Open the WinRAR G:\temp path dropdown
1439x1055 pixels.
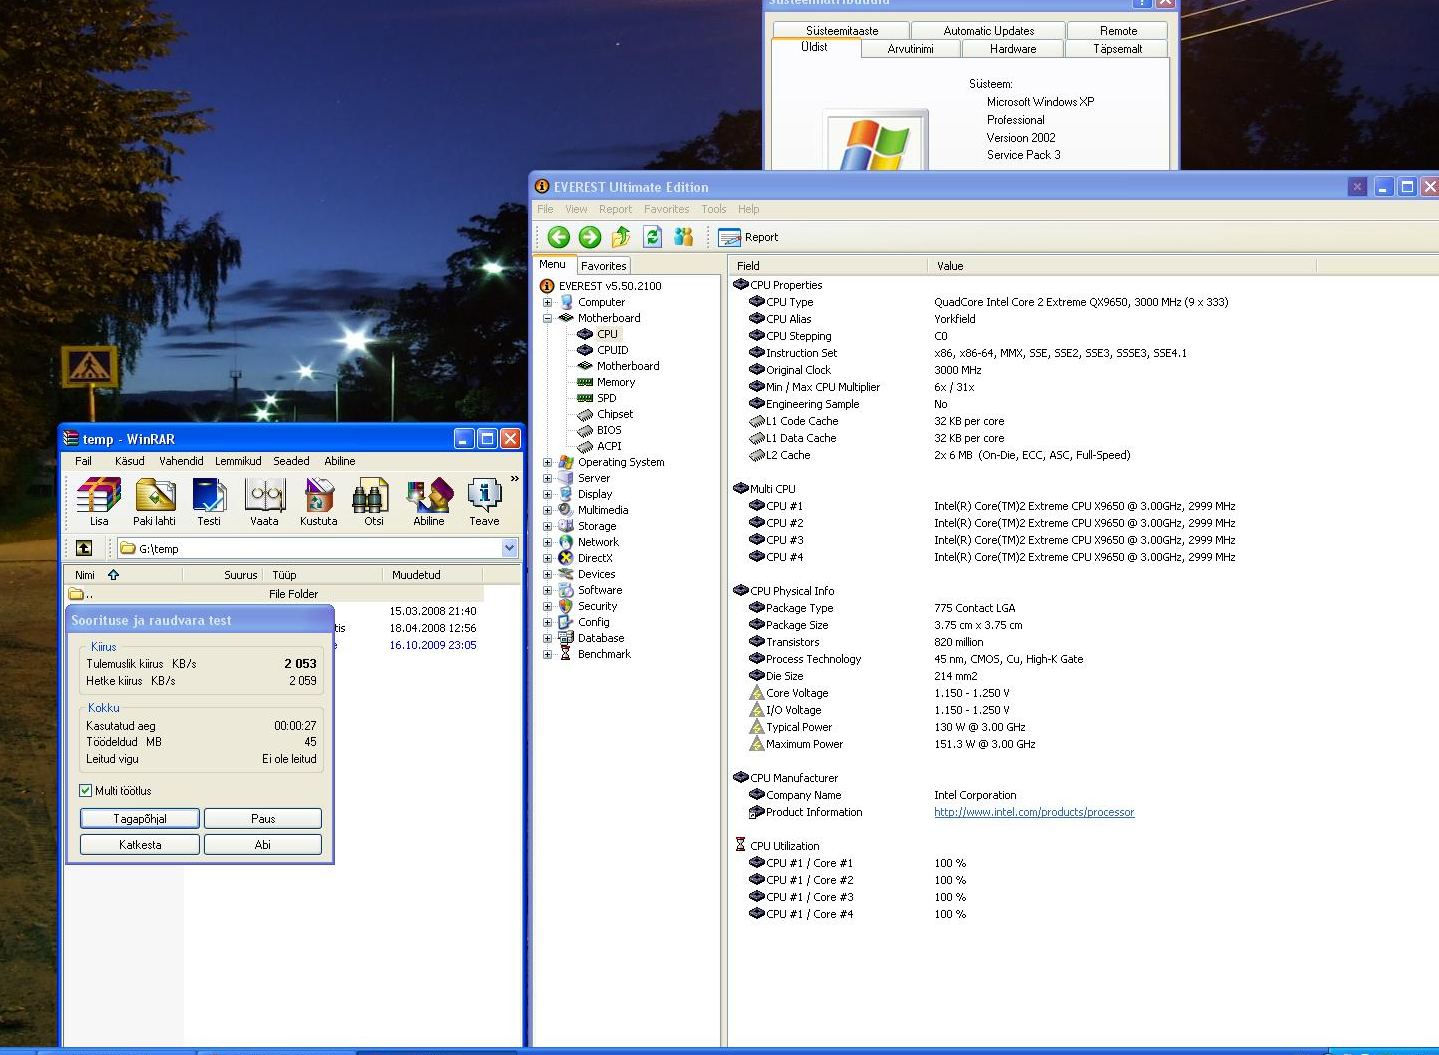click(x=509, y=548)
